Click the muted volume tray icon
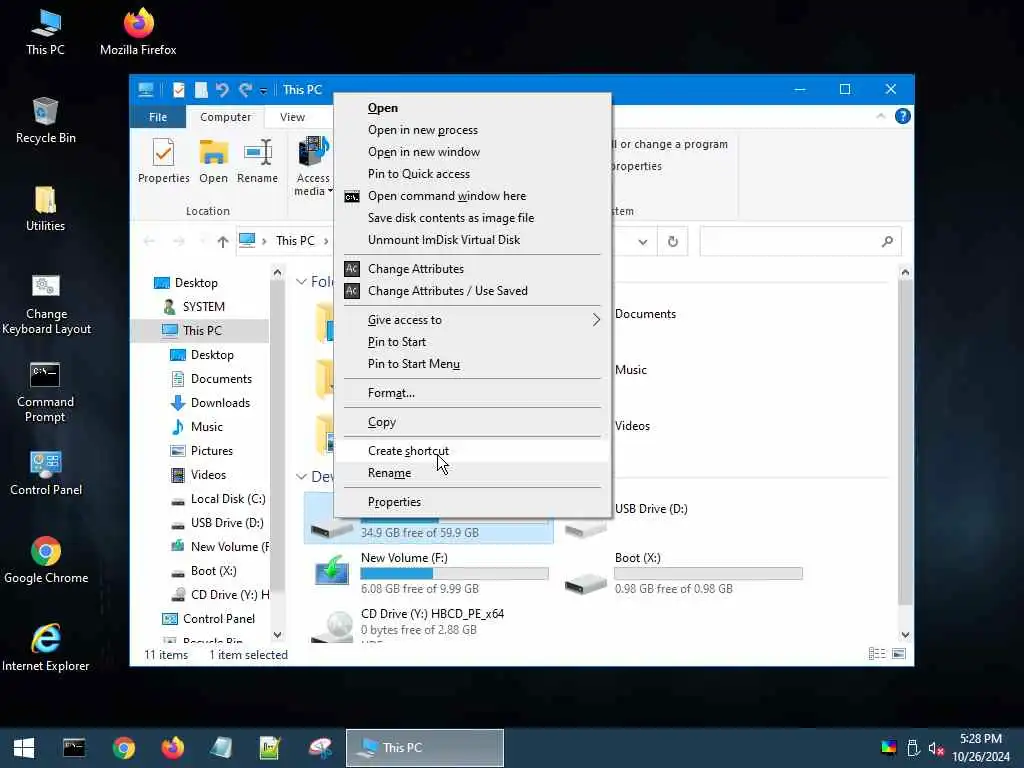Screen dimensions: 1024x768 tap(936, 748)
